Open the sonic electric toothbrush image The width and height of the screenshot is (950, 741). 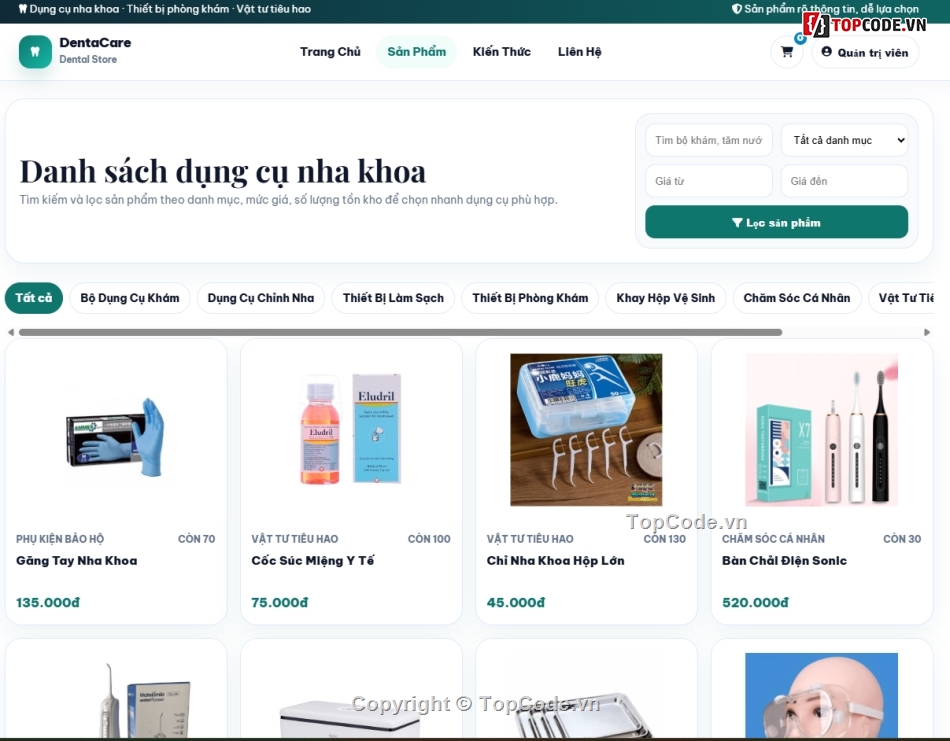tap(821, 430)
